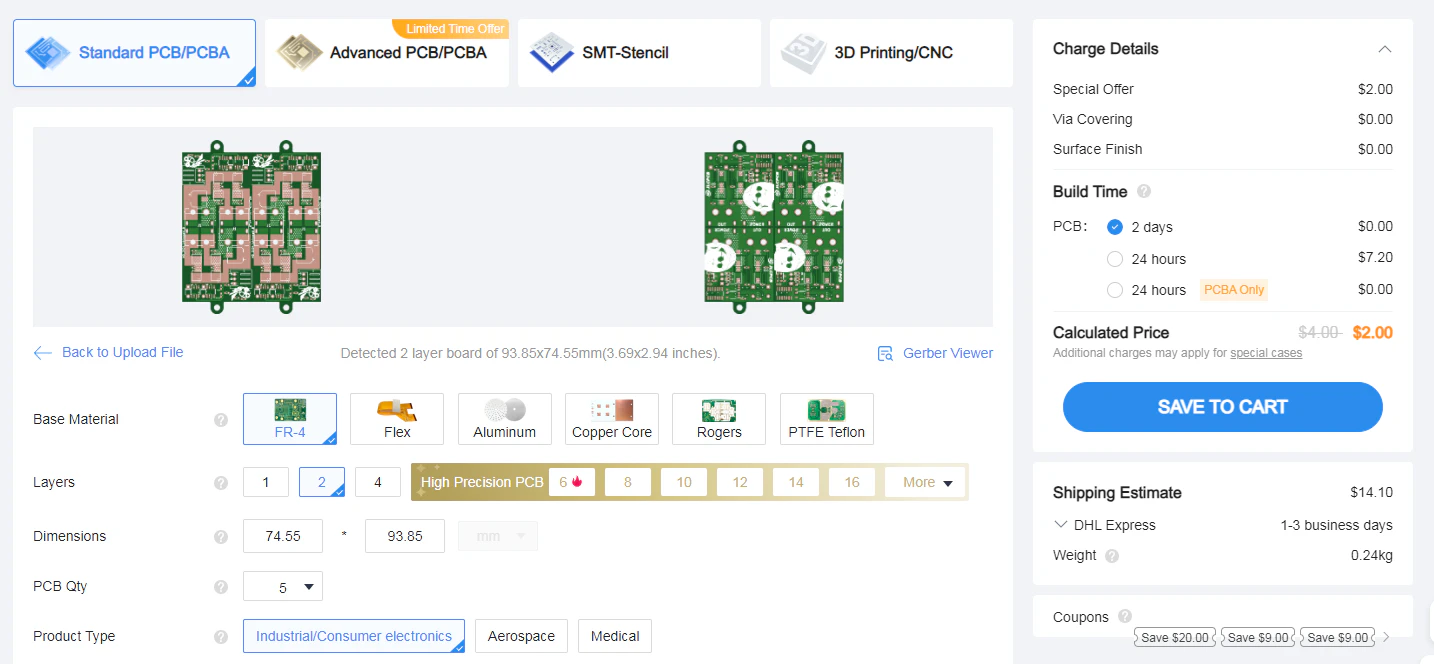Click the Advanced PCB/PCBA chip icon

tap(299, 53)
